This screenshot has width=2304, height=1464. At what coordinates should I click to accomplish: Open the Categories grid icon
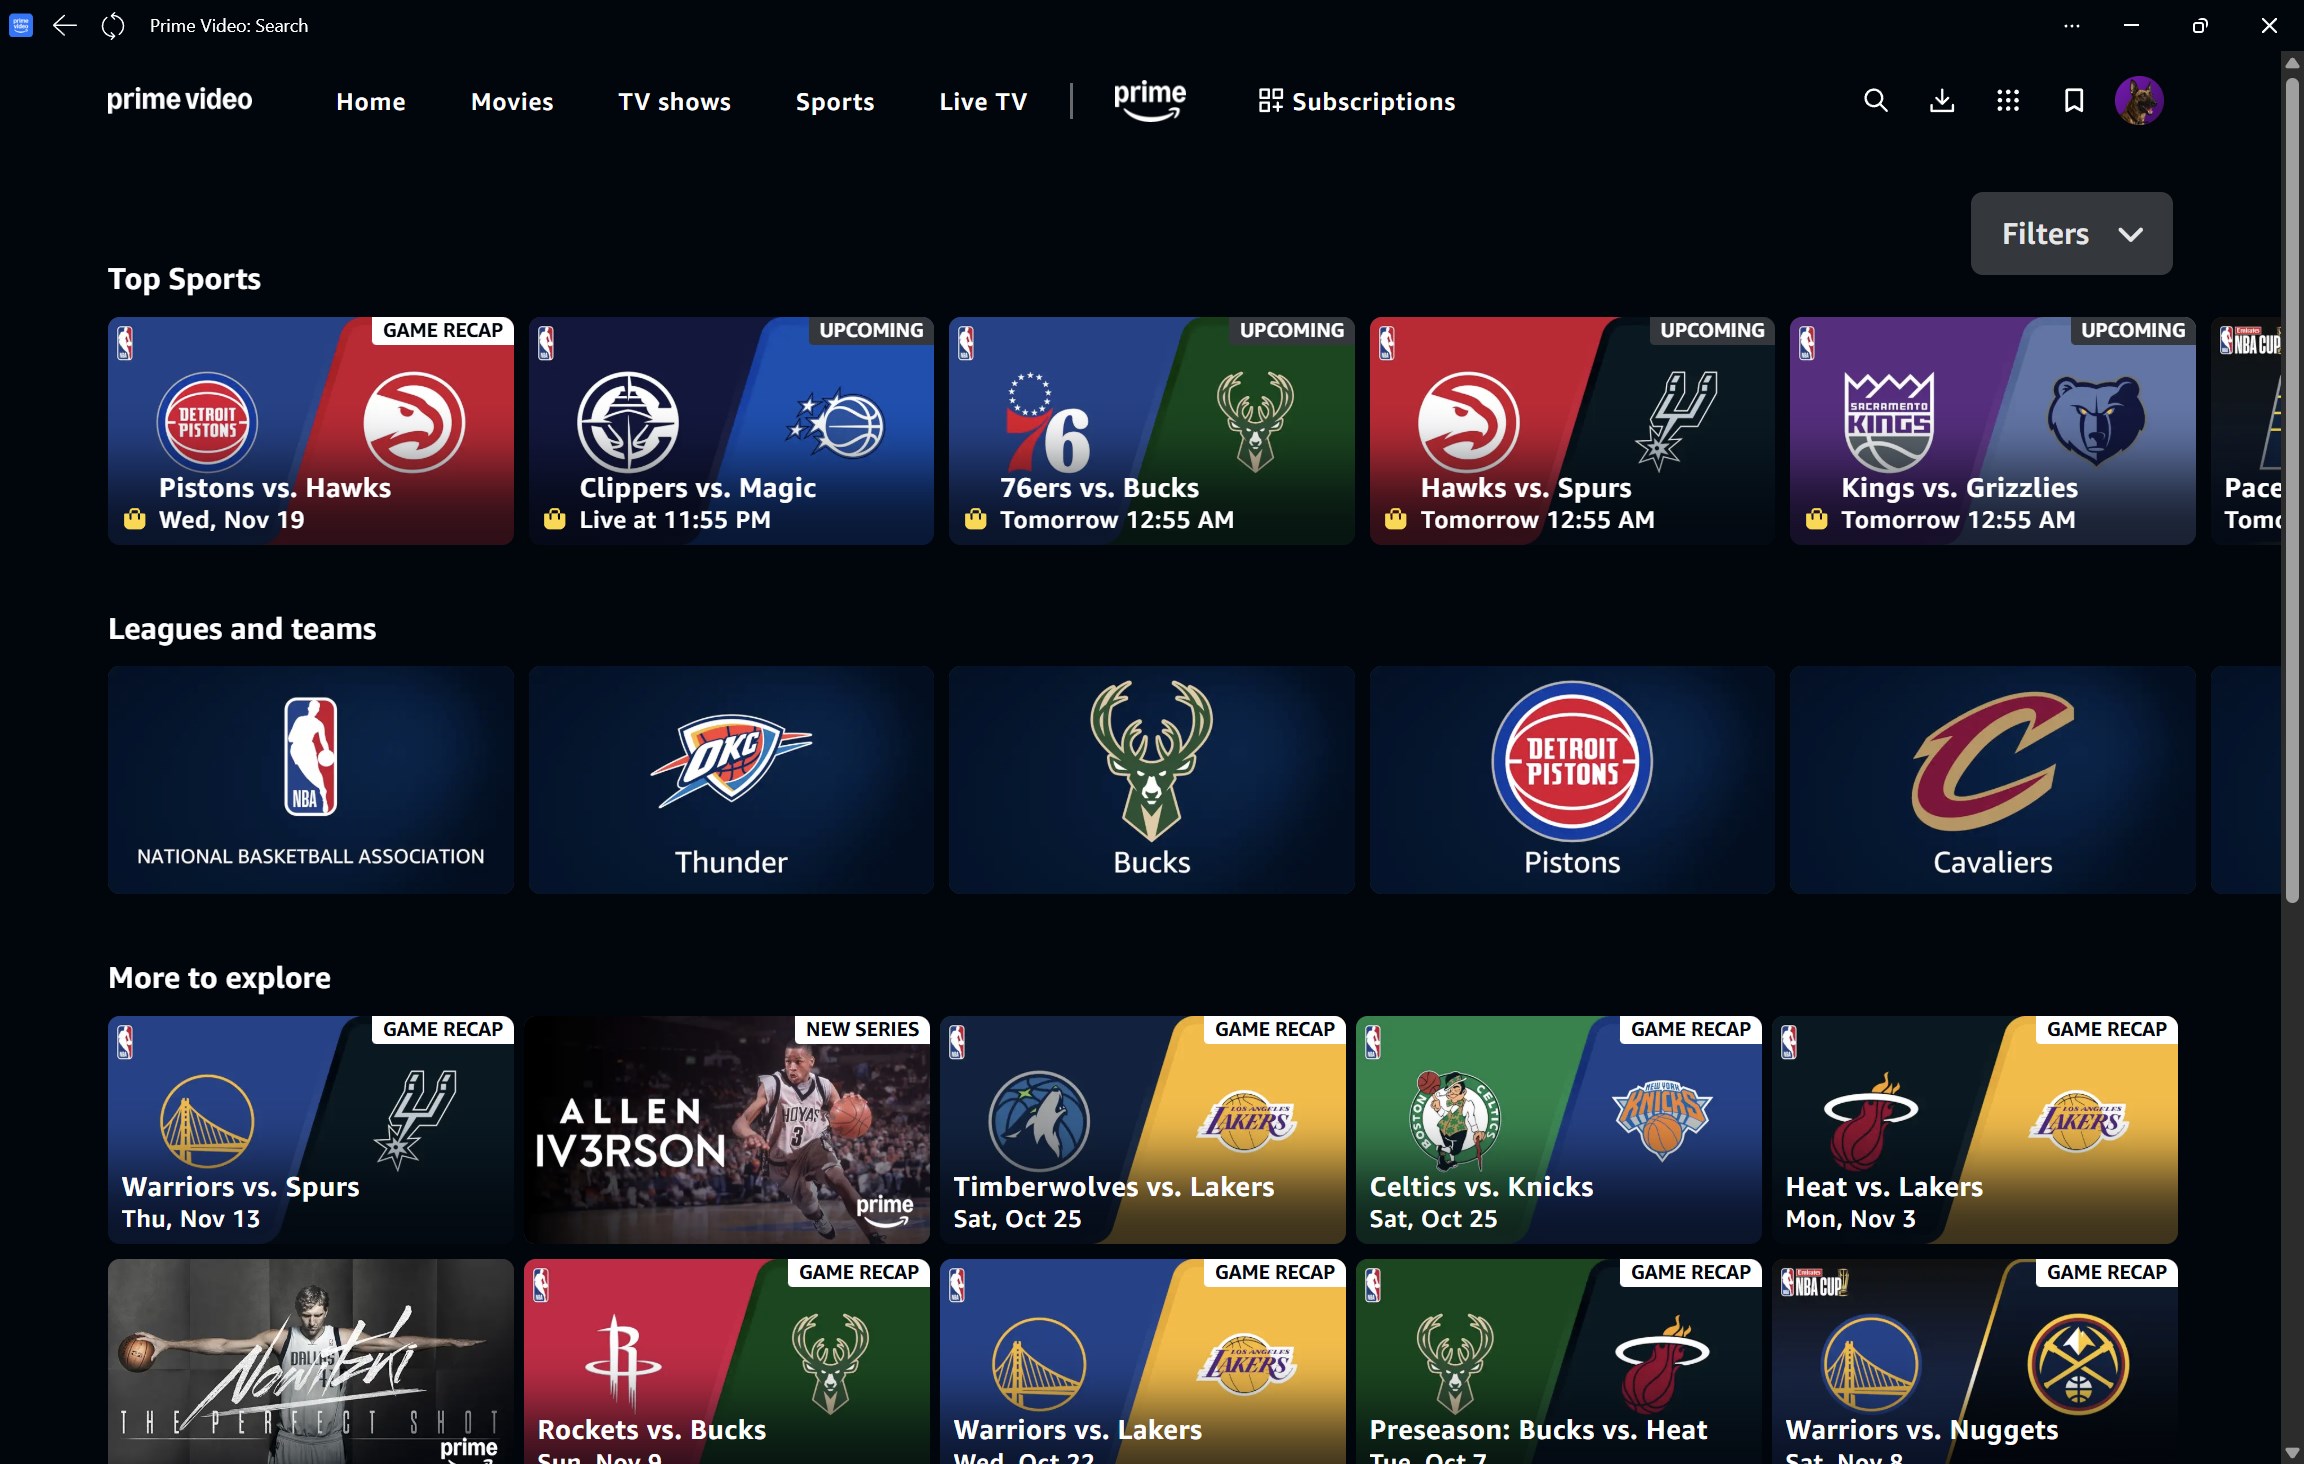click(x=2008, y=100)
